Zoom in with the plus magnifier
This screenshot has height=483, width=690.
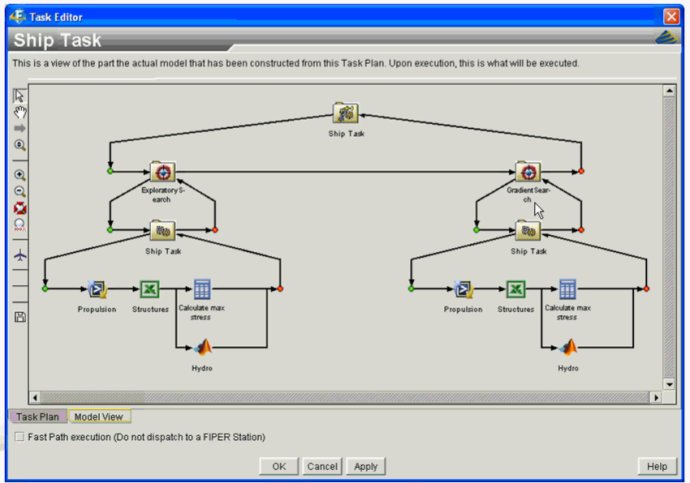click(x=20, y=175)
